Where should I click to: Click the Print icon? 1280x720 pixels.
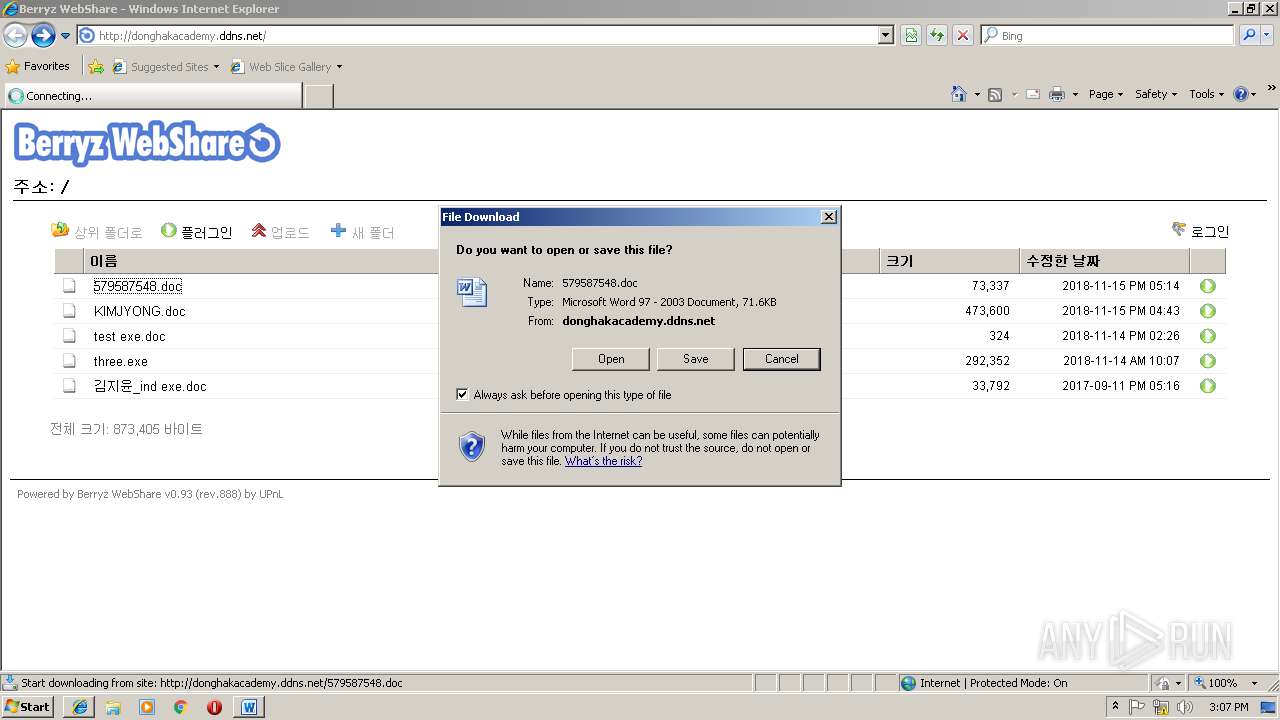pos(1057,94)
